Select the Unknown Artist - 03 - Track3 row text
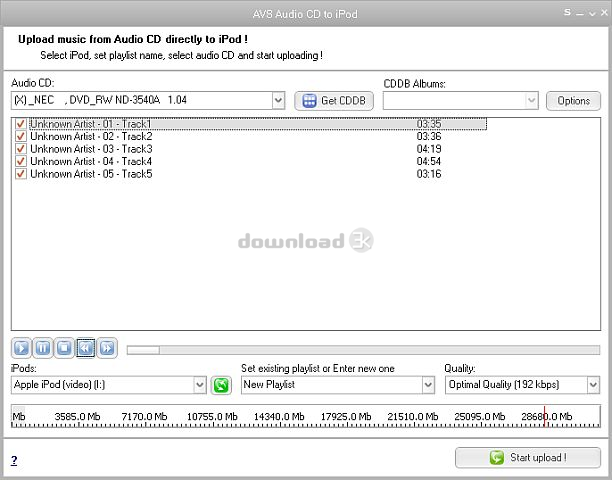The width and height of the screenshot is (612, 480). (x=91, y=149)
